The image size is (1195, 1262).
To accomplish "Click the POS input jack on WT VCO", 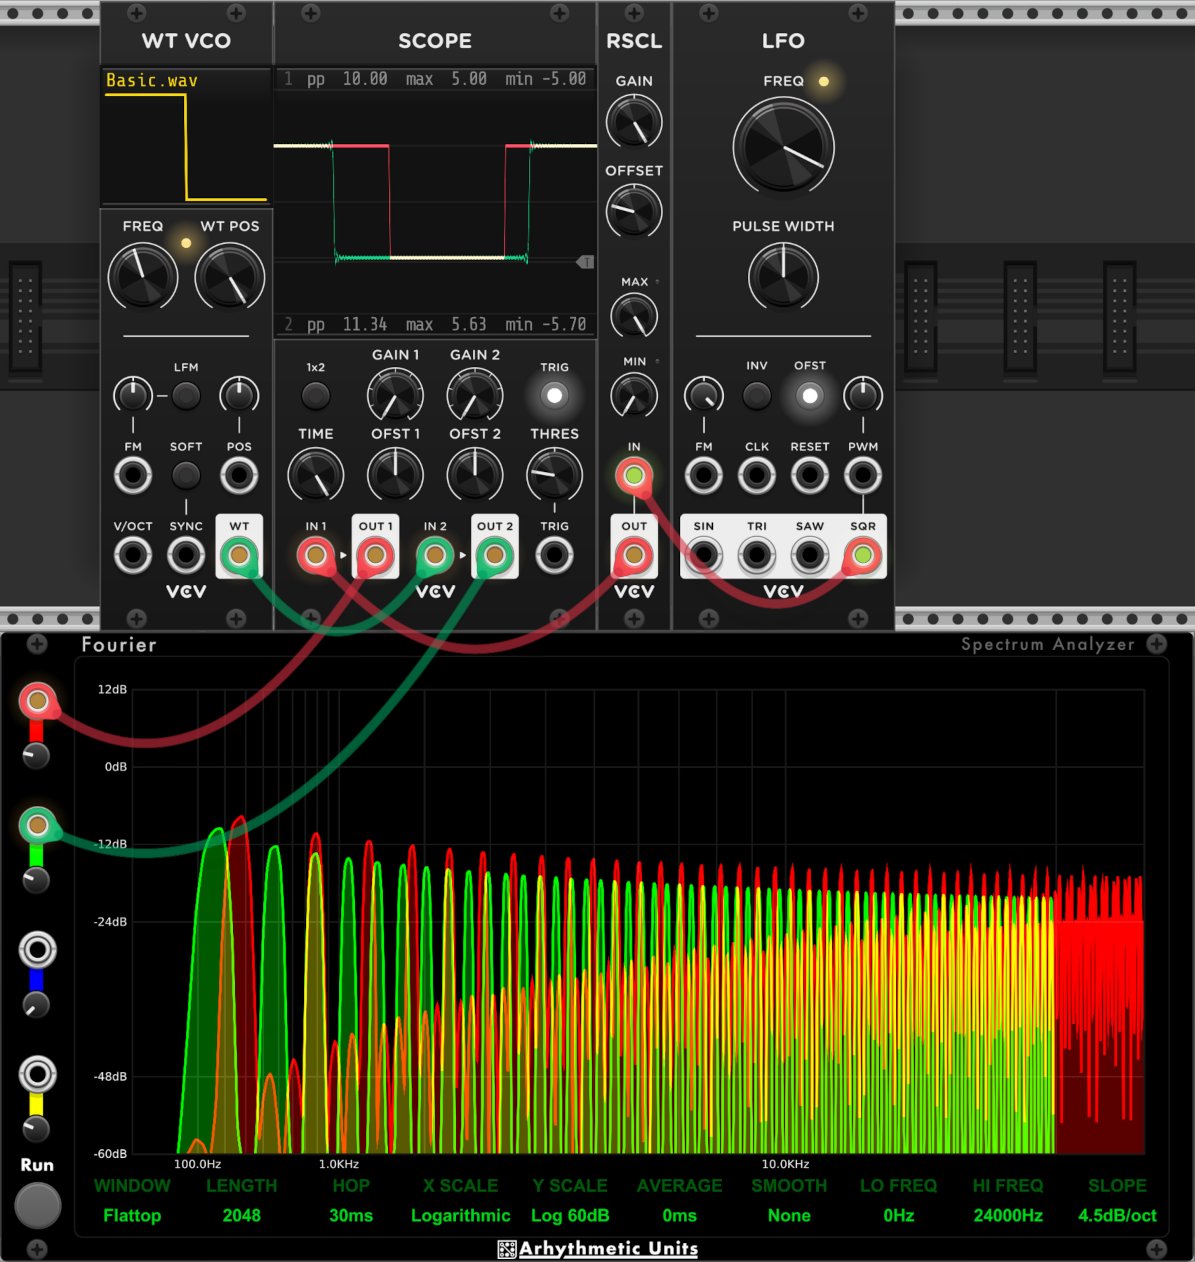I will coord(239,475).
